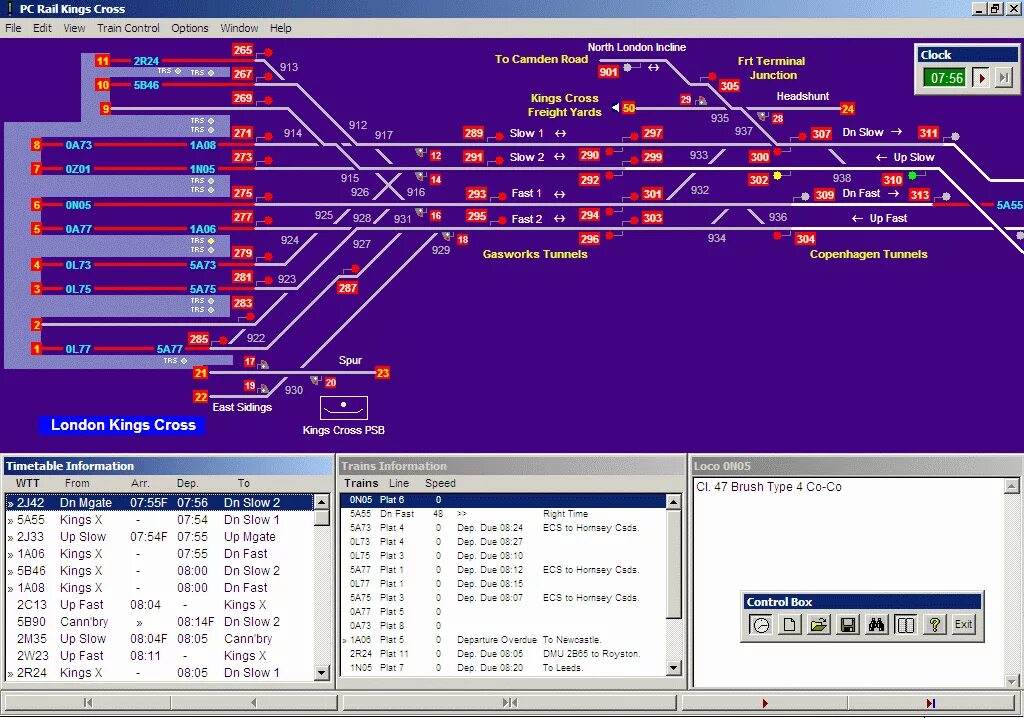1024x718 pixels.
Task: Select timetable row 5A55 Kings X
Action: click(x=160, y=519)
